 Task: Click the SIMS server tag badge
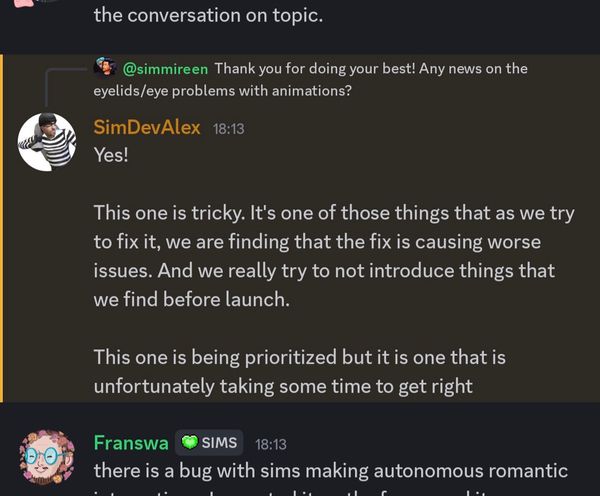point(209,443)
